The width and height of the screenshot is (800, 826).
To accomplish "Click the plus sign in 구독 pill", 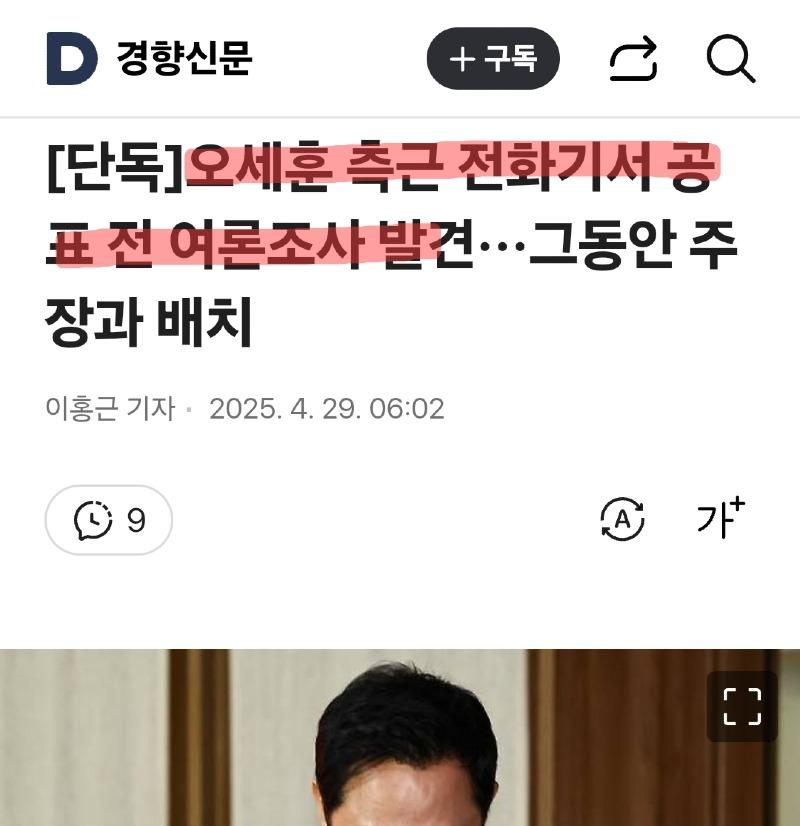I will pyautogui.click(x=462, y=58).
